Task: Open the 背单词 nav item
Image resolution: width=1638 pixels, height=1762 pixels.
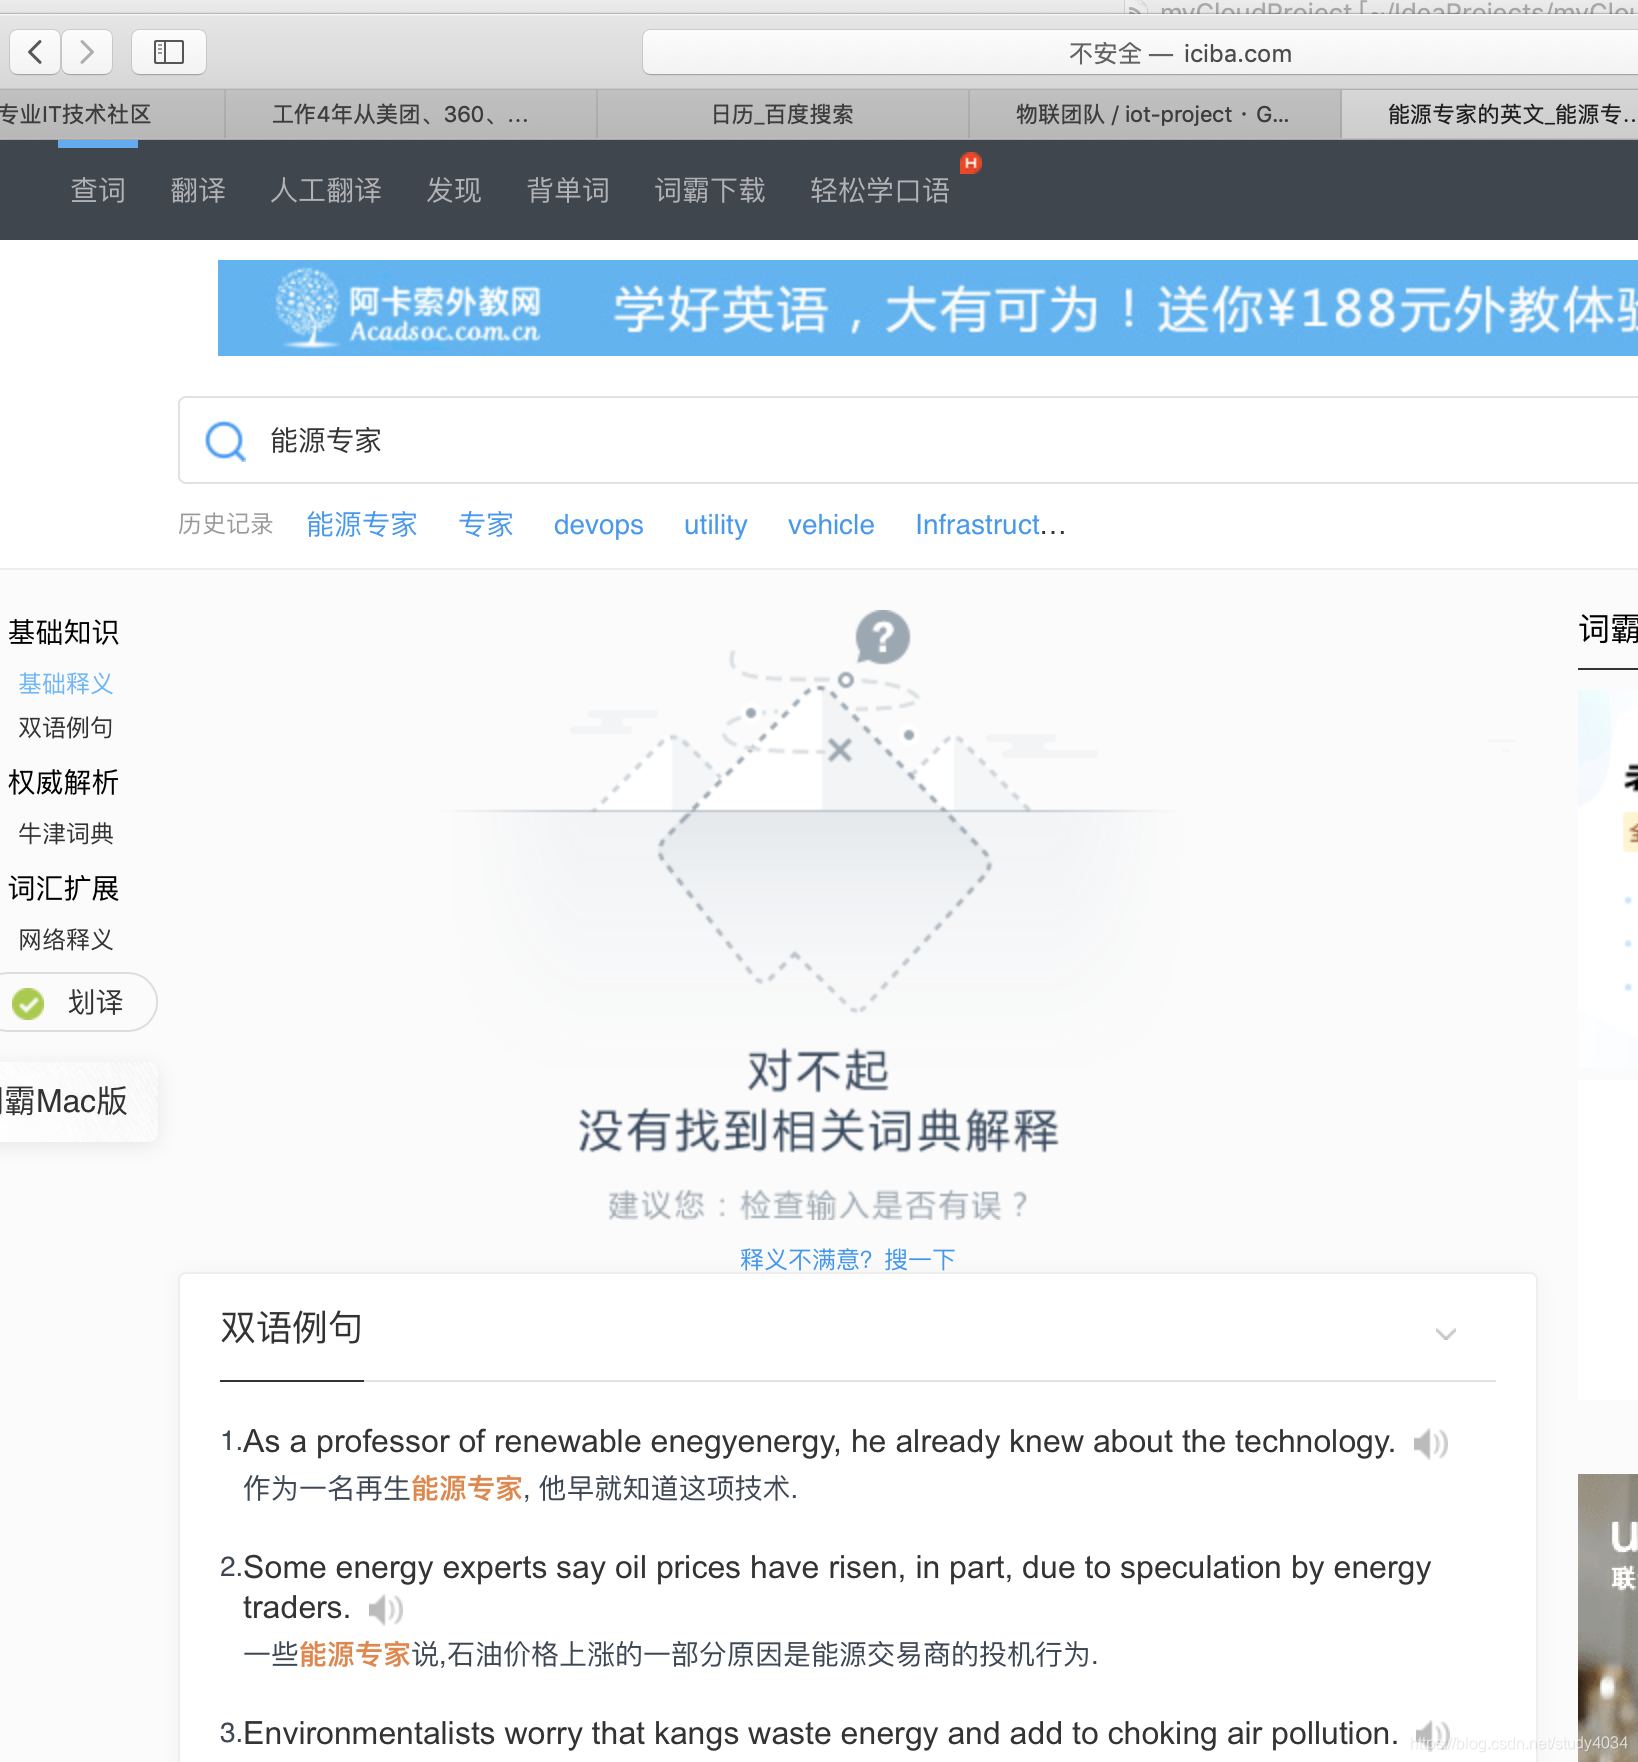Action: (568, 190)
